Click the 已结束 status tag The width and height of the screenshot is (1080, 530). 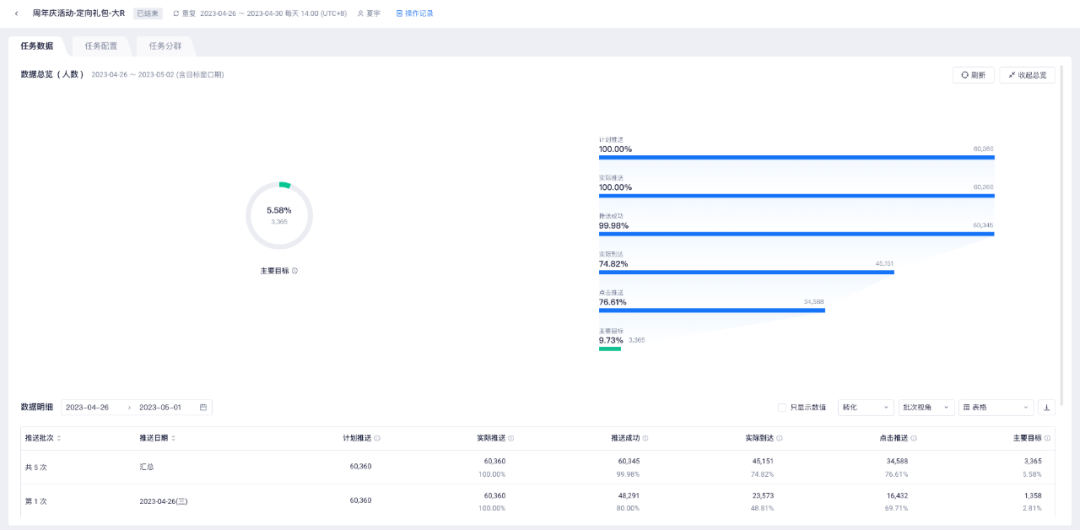click(147, 14)
